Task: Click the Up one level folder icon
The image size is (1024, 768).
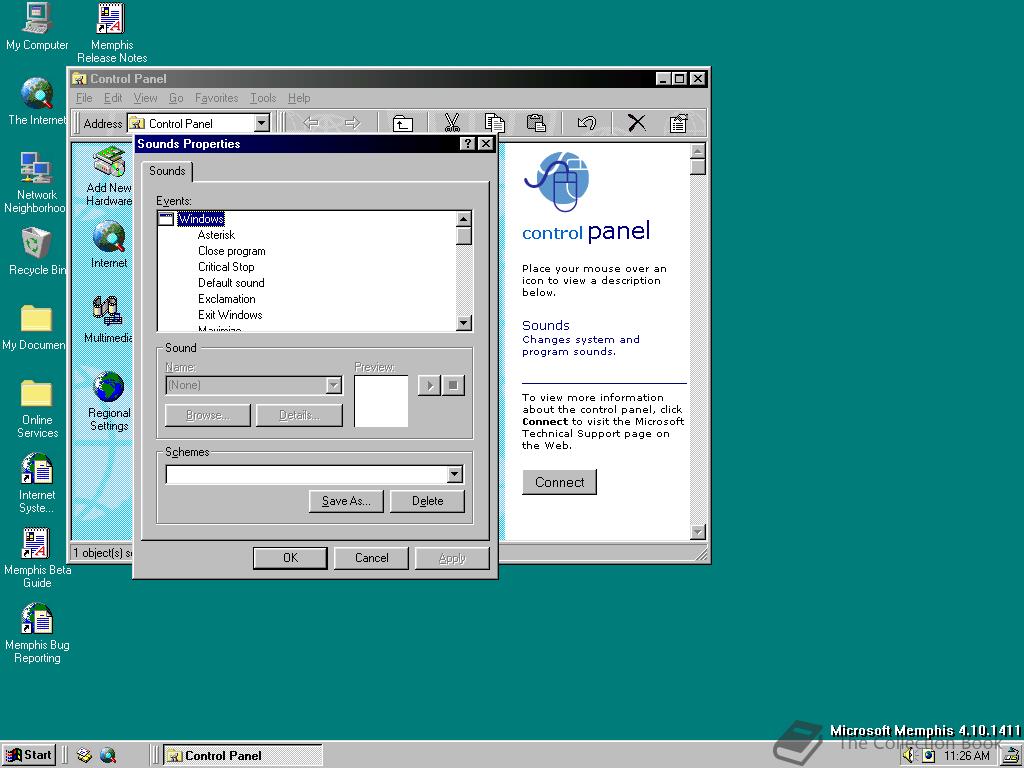Action: [x=402, y=123]
